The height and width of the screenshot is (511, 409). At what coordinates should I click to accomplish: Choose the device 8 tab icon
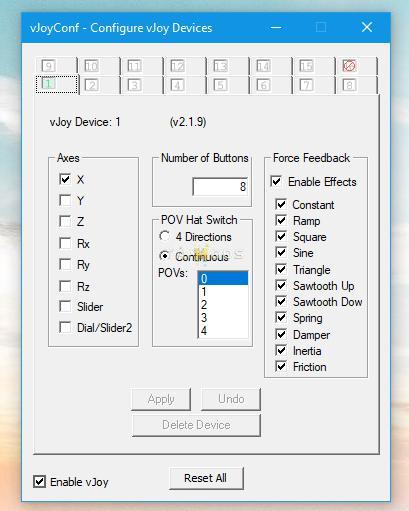(x=349, y=86)
